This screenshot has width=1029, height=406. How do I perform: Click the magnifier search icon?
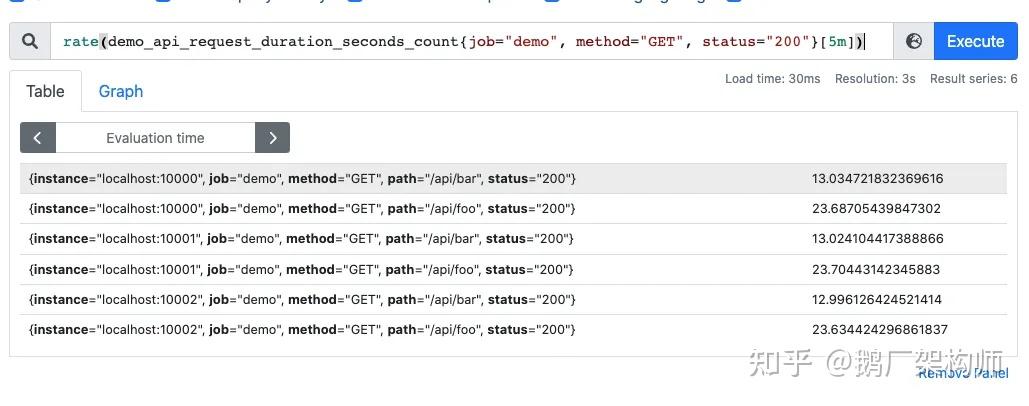click(30, 41)
